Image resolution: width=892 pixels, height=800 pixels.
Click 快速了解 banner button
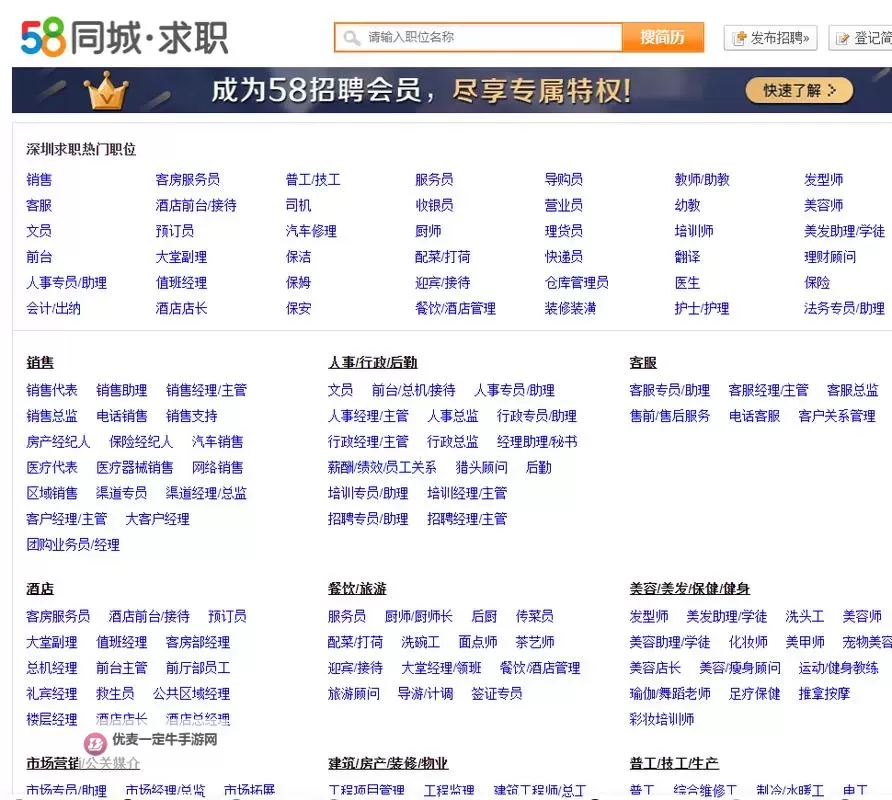pos(799,90)
